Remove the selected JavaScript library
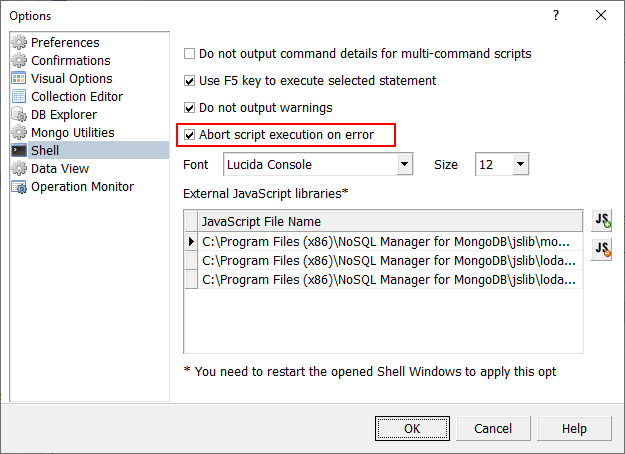Viewport: 625px width, 454px height. 602,250
